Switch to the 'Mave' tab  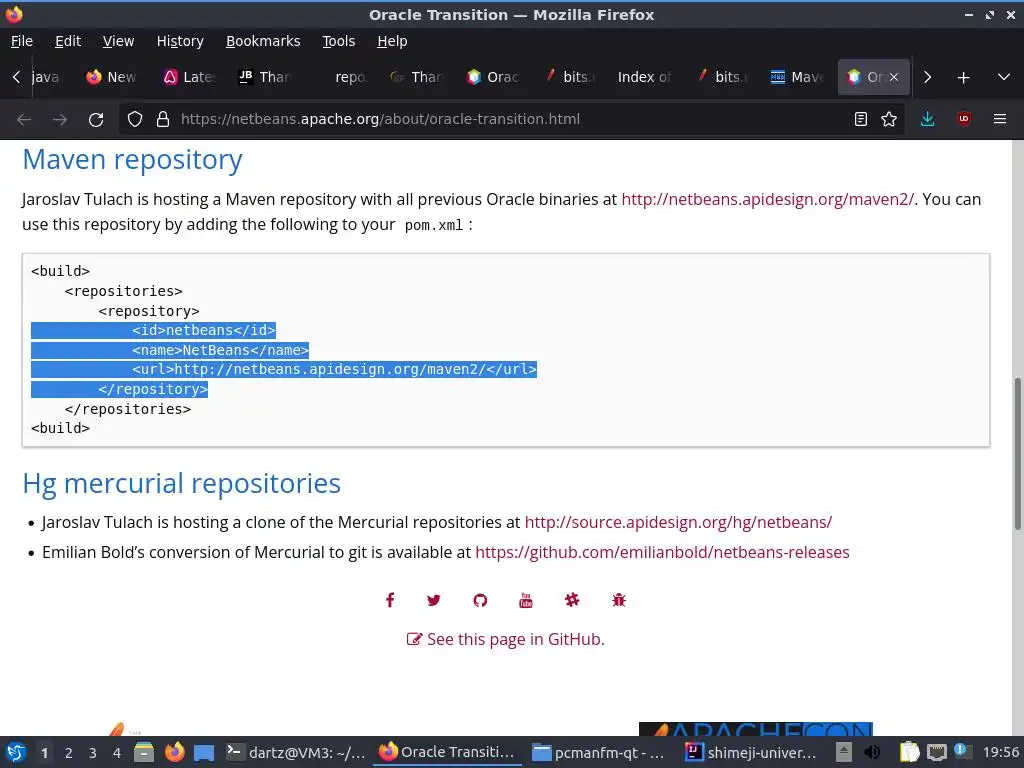click(797, 77)
